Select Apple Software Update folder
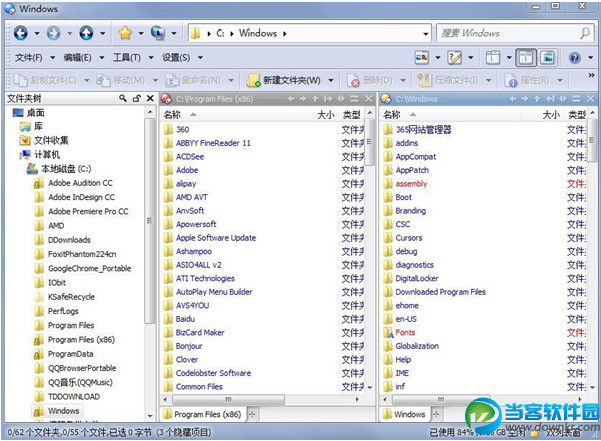 tap(216, 238)
